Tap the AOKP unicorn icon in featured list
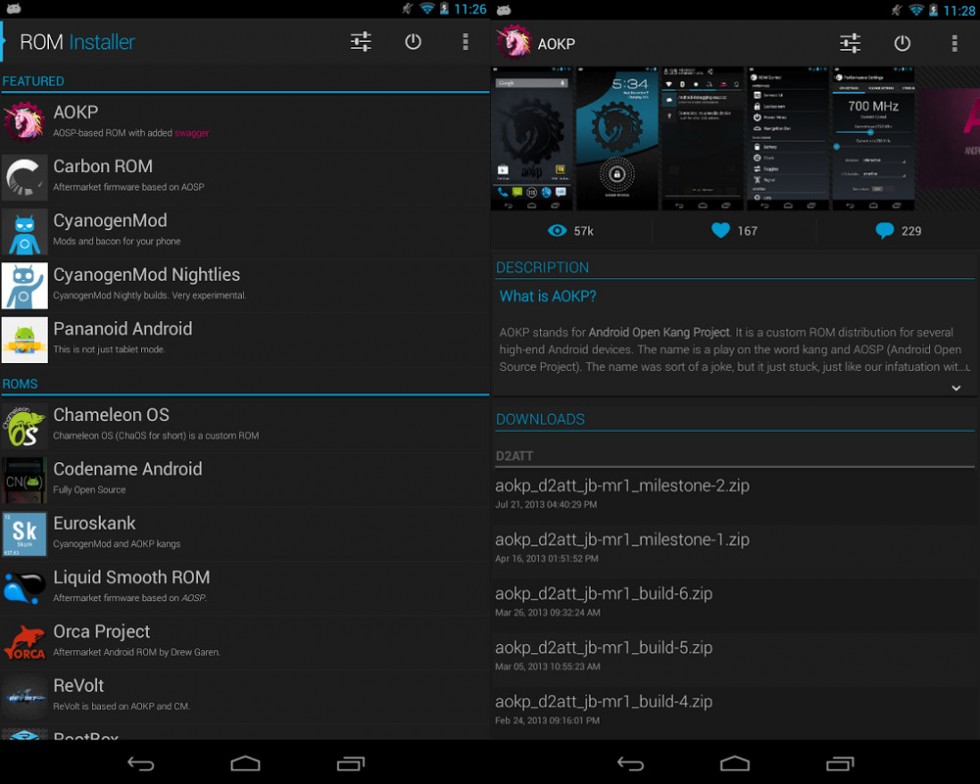 pos(24,121)
